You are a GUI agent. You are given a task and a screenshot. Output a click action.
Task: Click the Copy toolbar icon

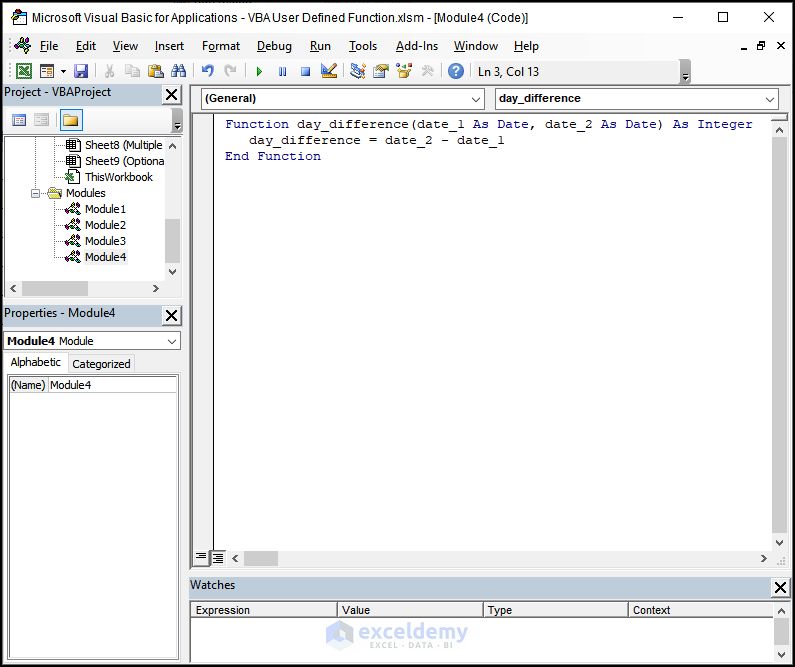pyautogui.click(x=132, y=71)
